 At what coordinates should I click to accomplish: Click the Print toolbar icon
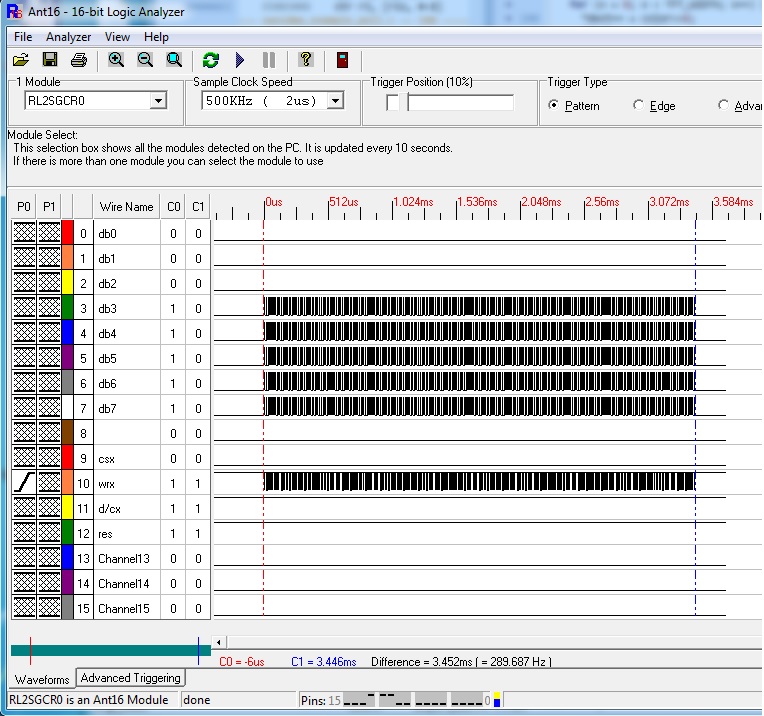78,60
